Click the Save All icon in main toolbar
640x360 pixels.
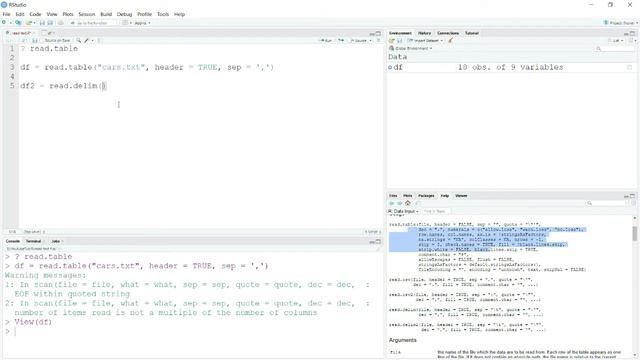point(50,23)
